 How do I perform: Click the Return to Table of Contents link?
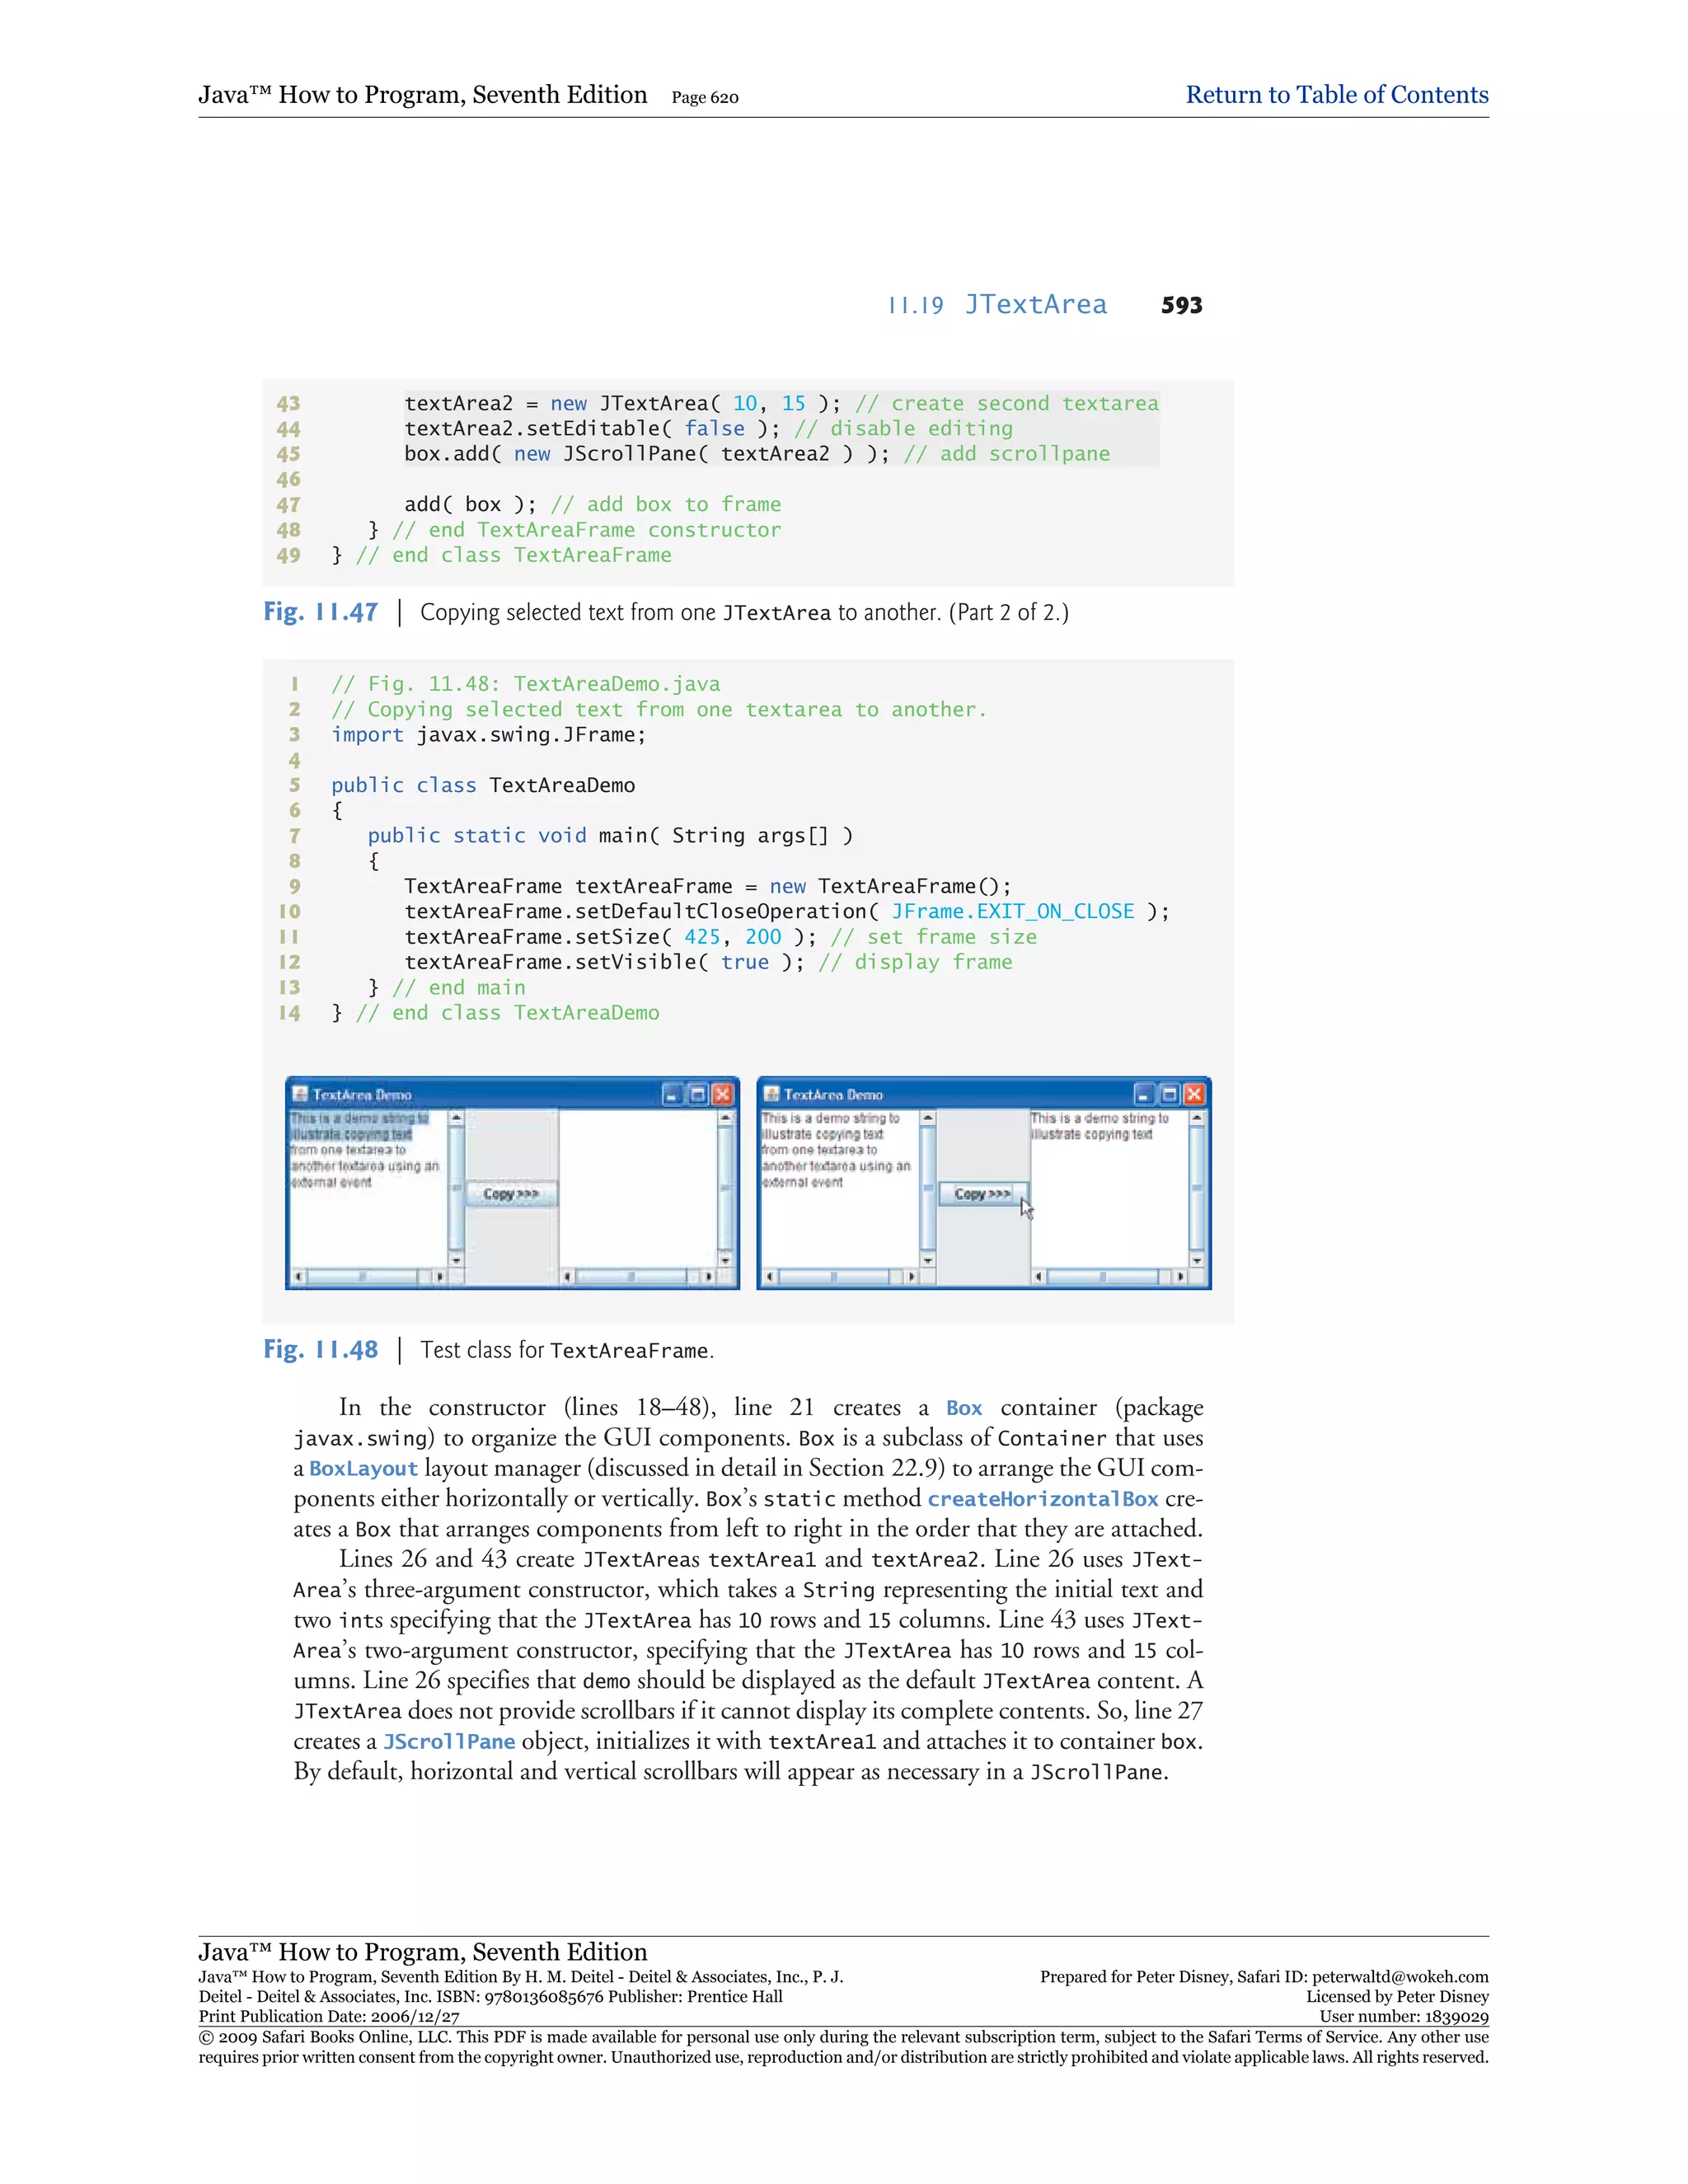[1336, 95]
